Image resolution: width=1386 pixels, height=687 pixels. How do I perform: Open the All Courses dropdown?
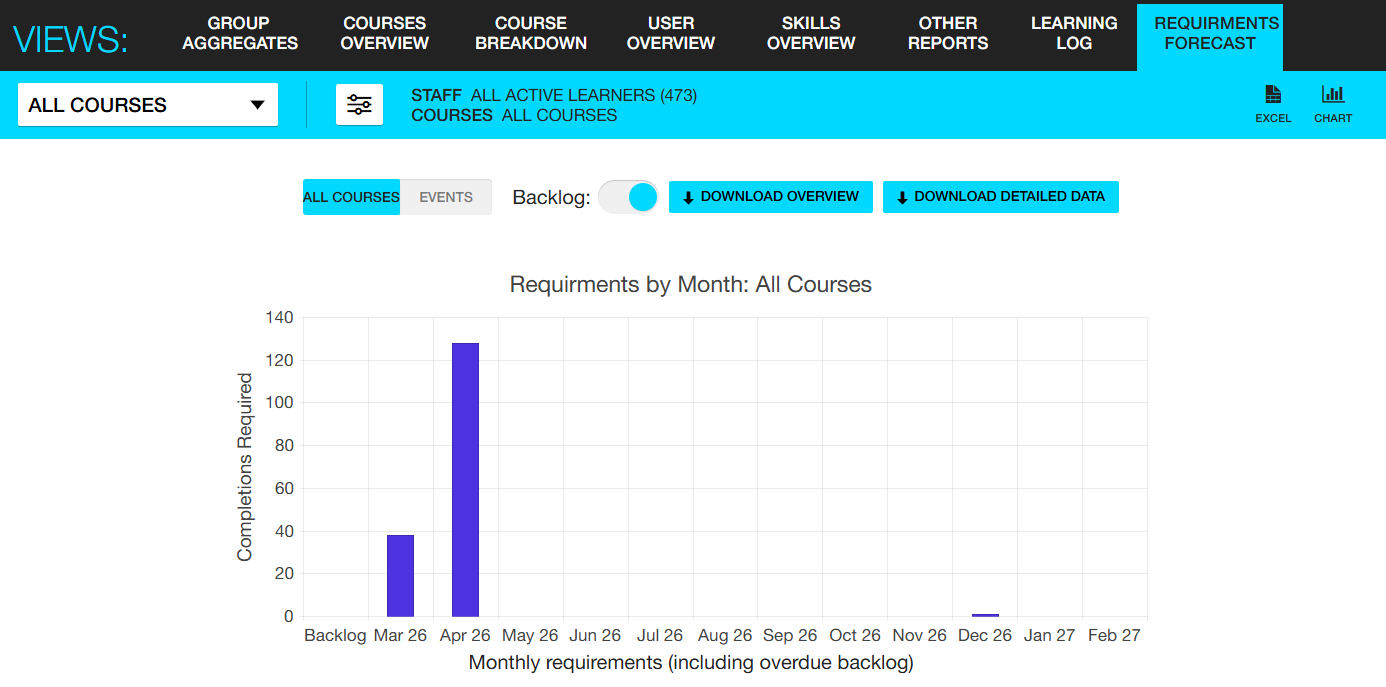click(x=147, y=105)
